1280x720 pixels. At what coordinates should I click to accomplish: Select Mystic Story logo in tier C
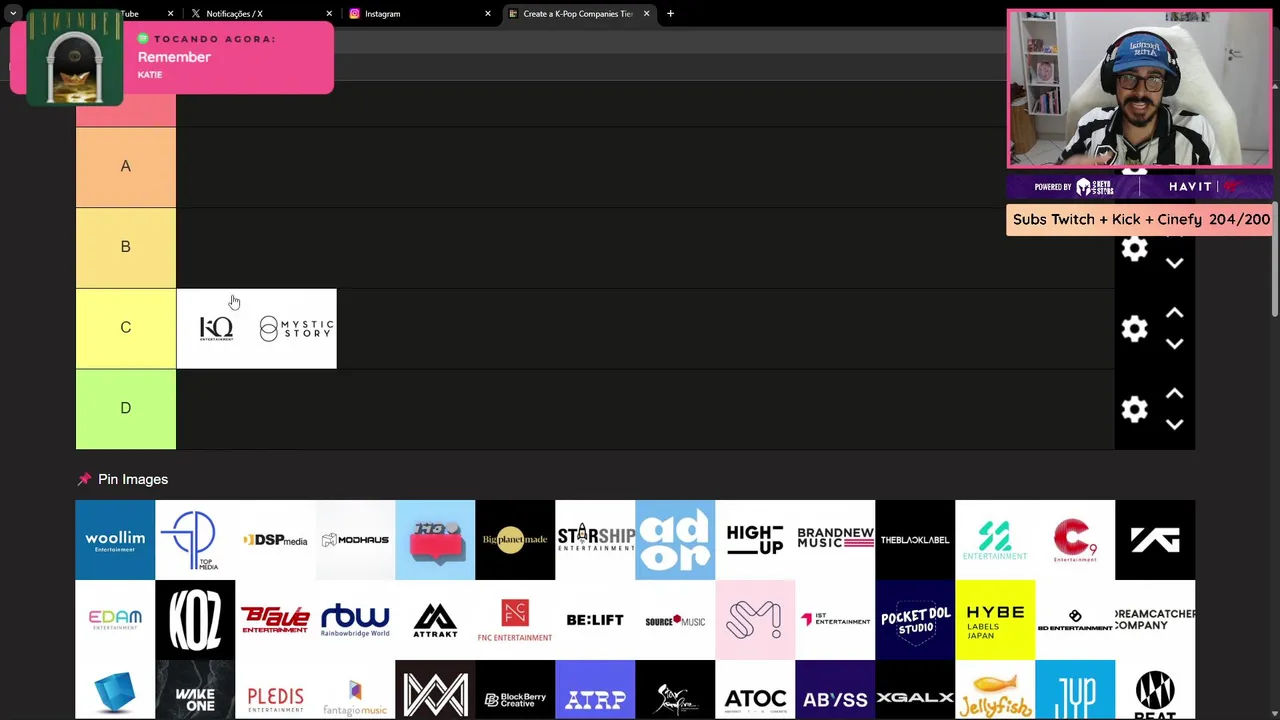(x=296, y=329)
